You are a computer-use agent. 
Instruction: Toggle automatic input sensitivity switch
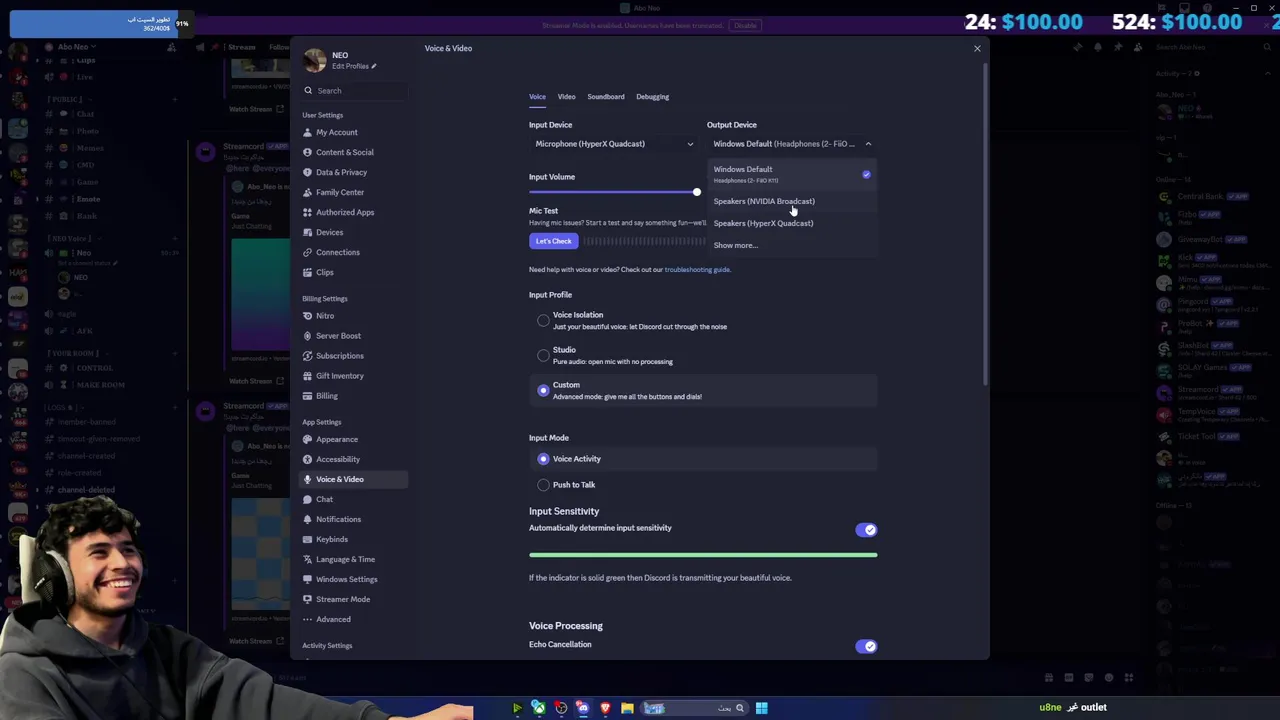[x=866, y=530]
